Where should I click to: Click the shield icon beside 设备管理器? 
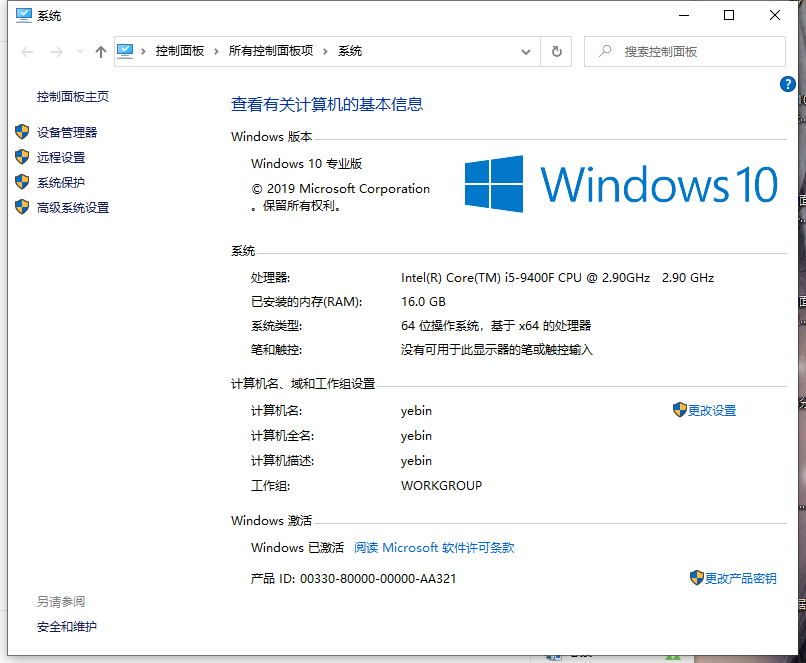(x=22, y=131)
